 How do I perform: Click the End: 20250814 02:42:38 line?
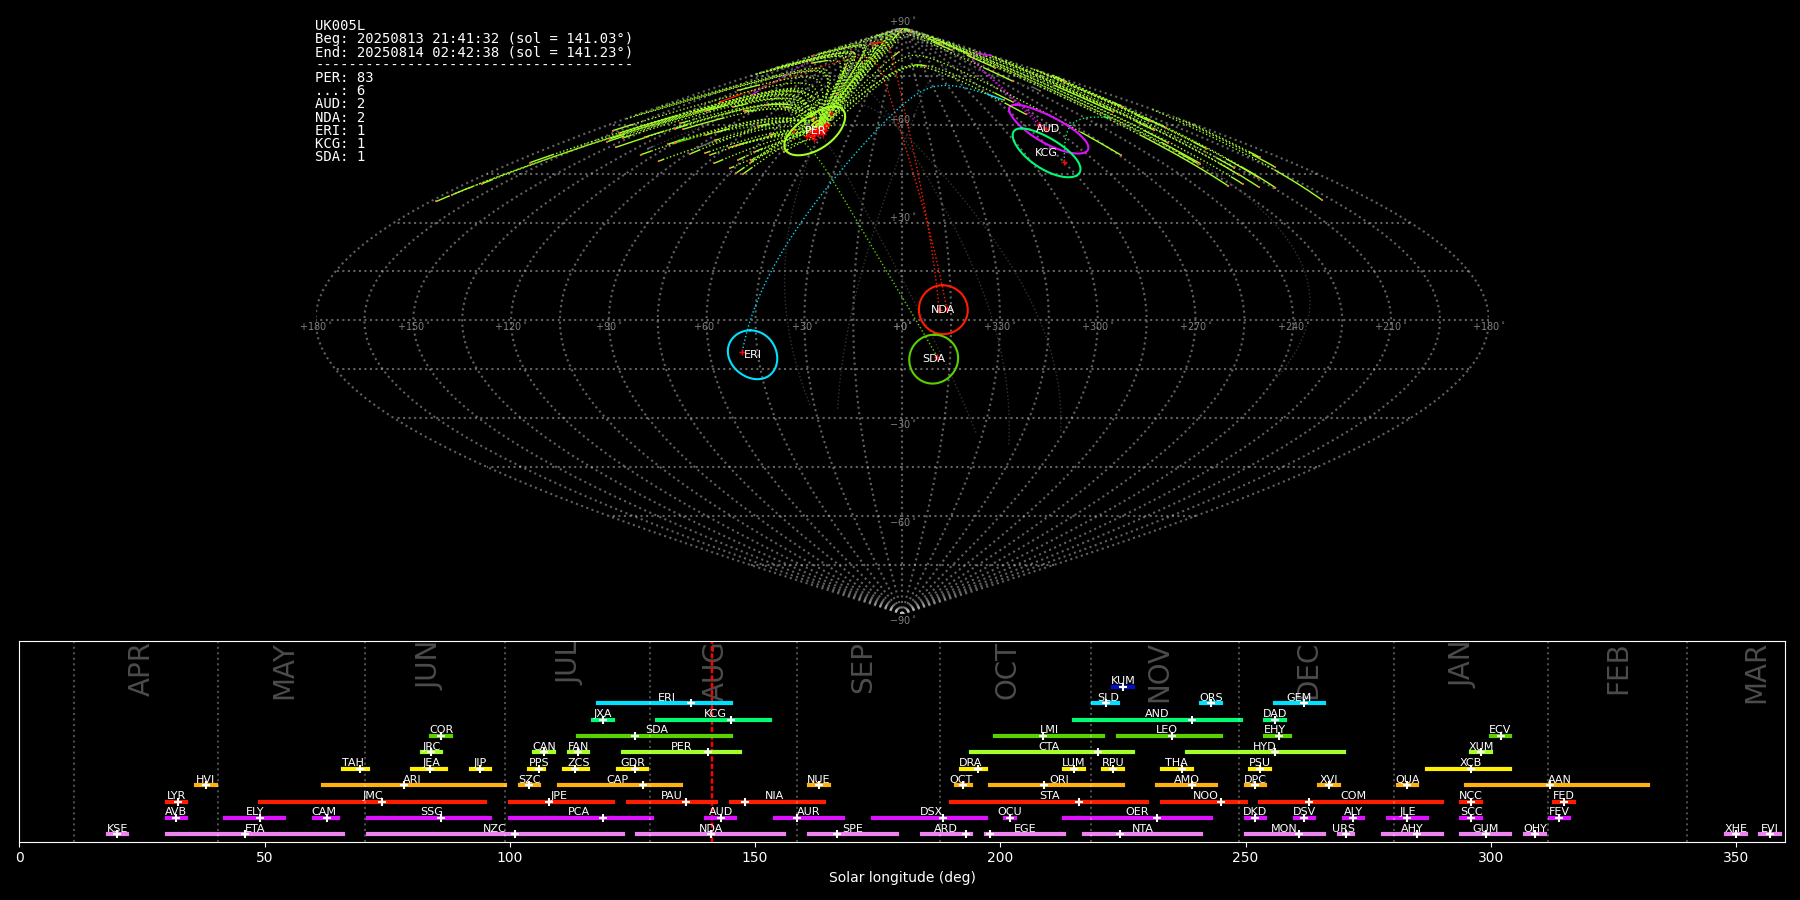tap(474, 52)
